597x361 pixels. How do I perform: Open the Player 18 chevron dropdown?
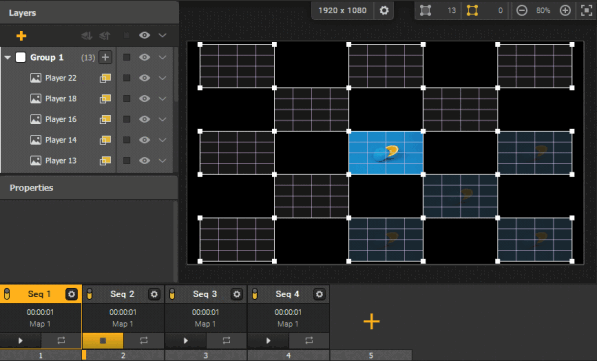(163, 99)
